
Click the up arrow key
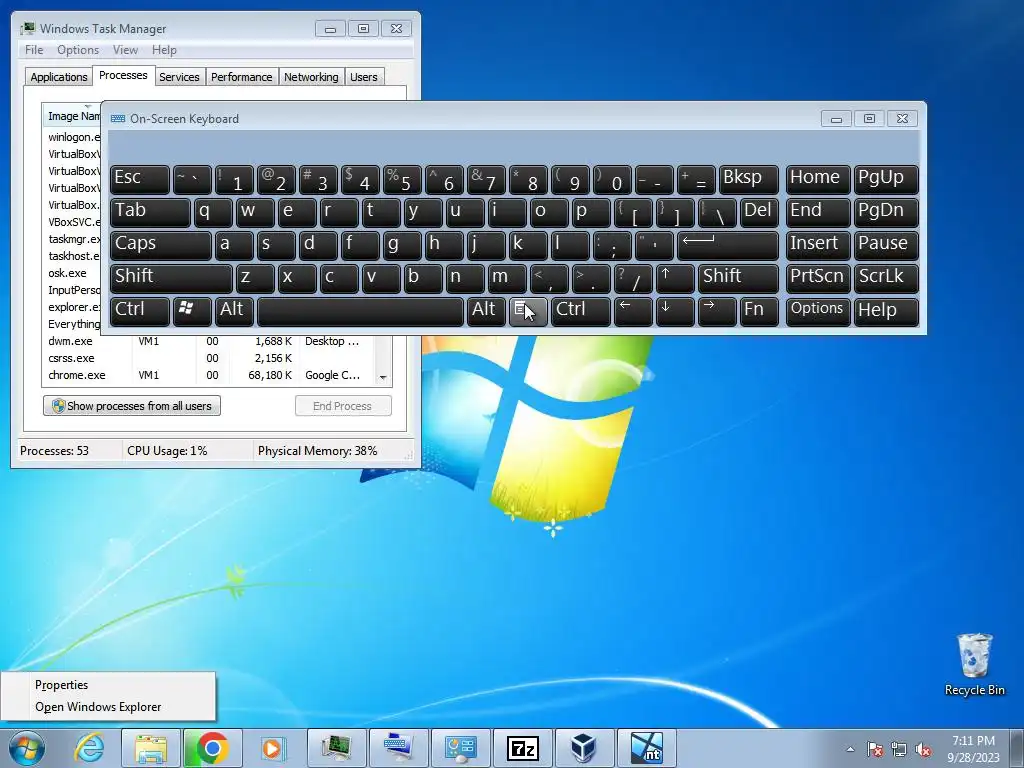click(675, 278)
